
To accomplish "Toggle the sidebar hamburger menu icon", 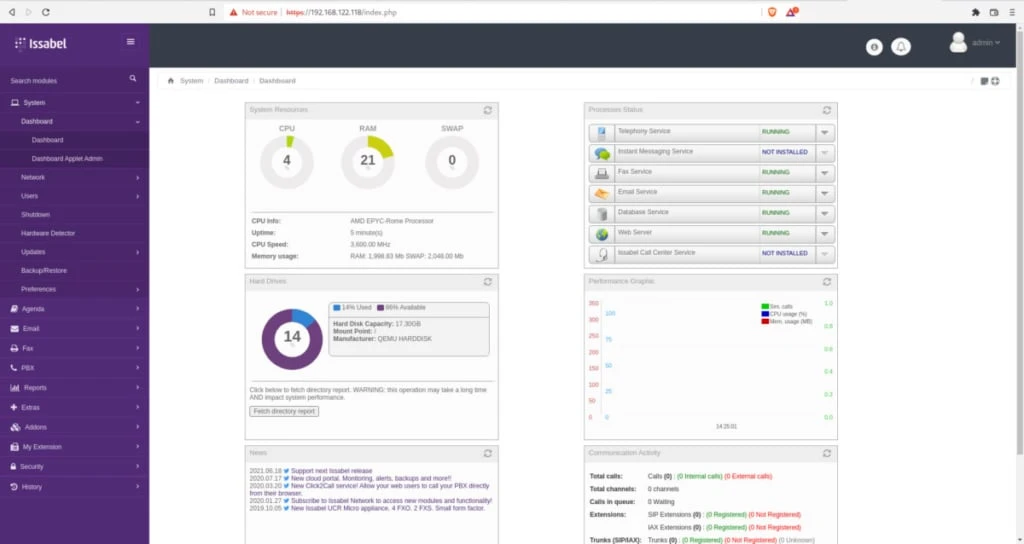I will [130, 42].
